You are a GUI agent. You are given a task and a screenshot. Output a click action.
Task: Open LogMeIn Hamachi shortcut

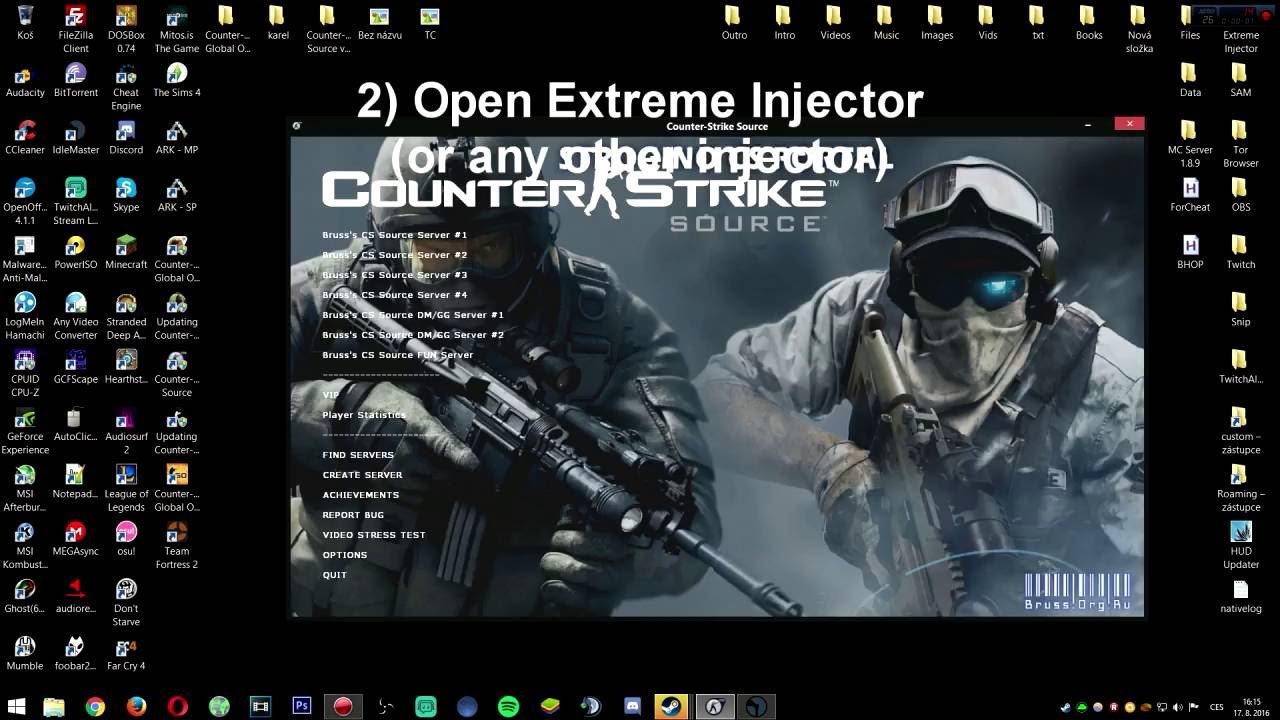coord(25,315)
